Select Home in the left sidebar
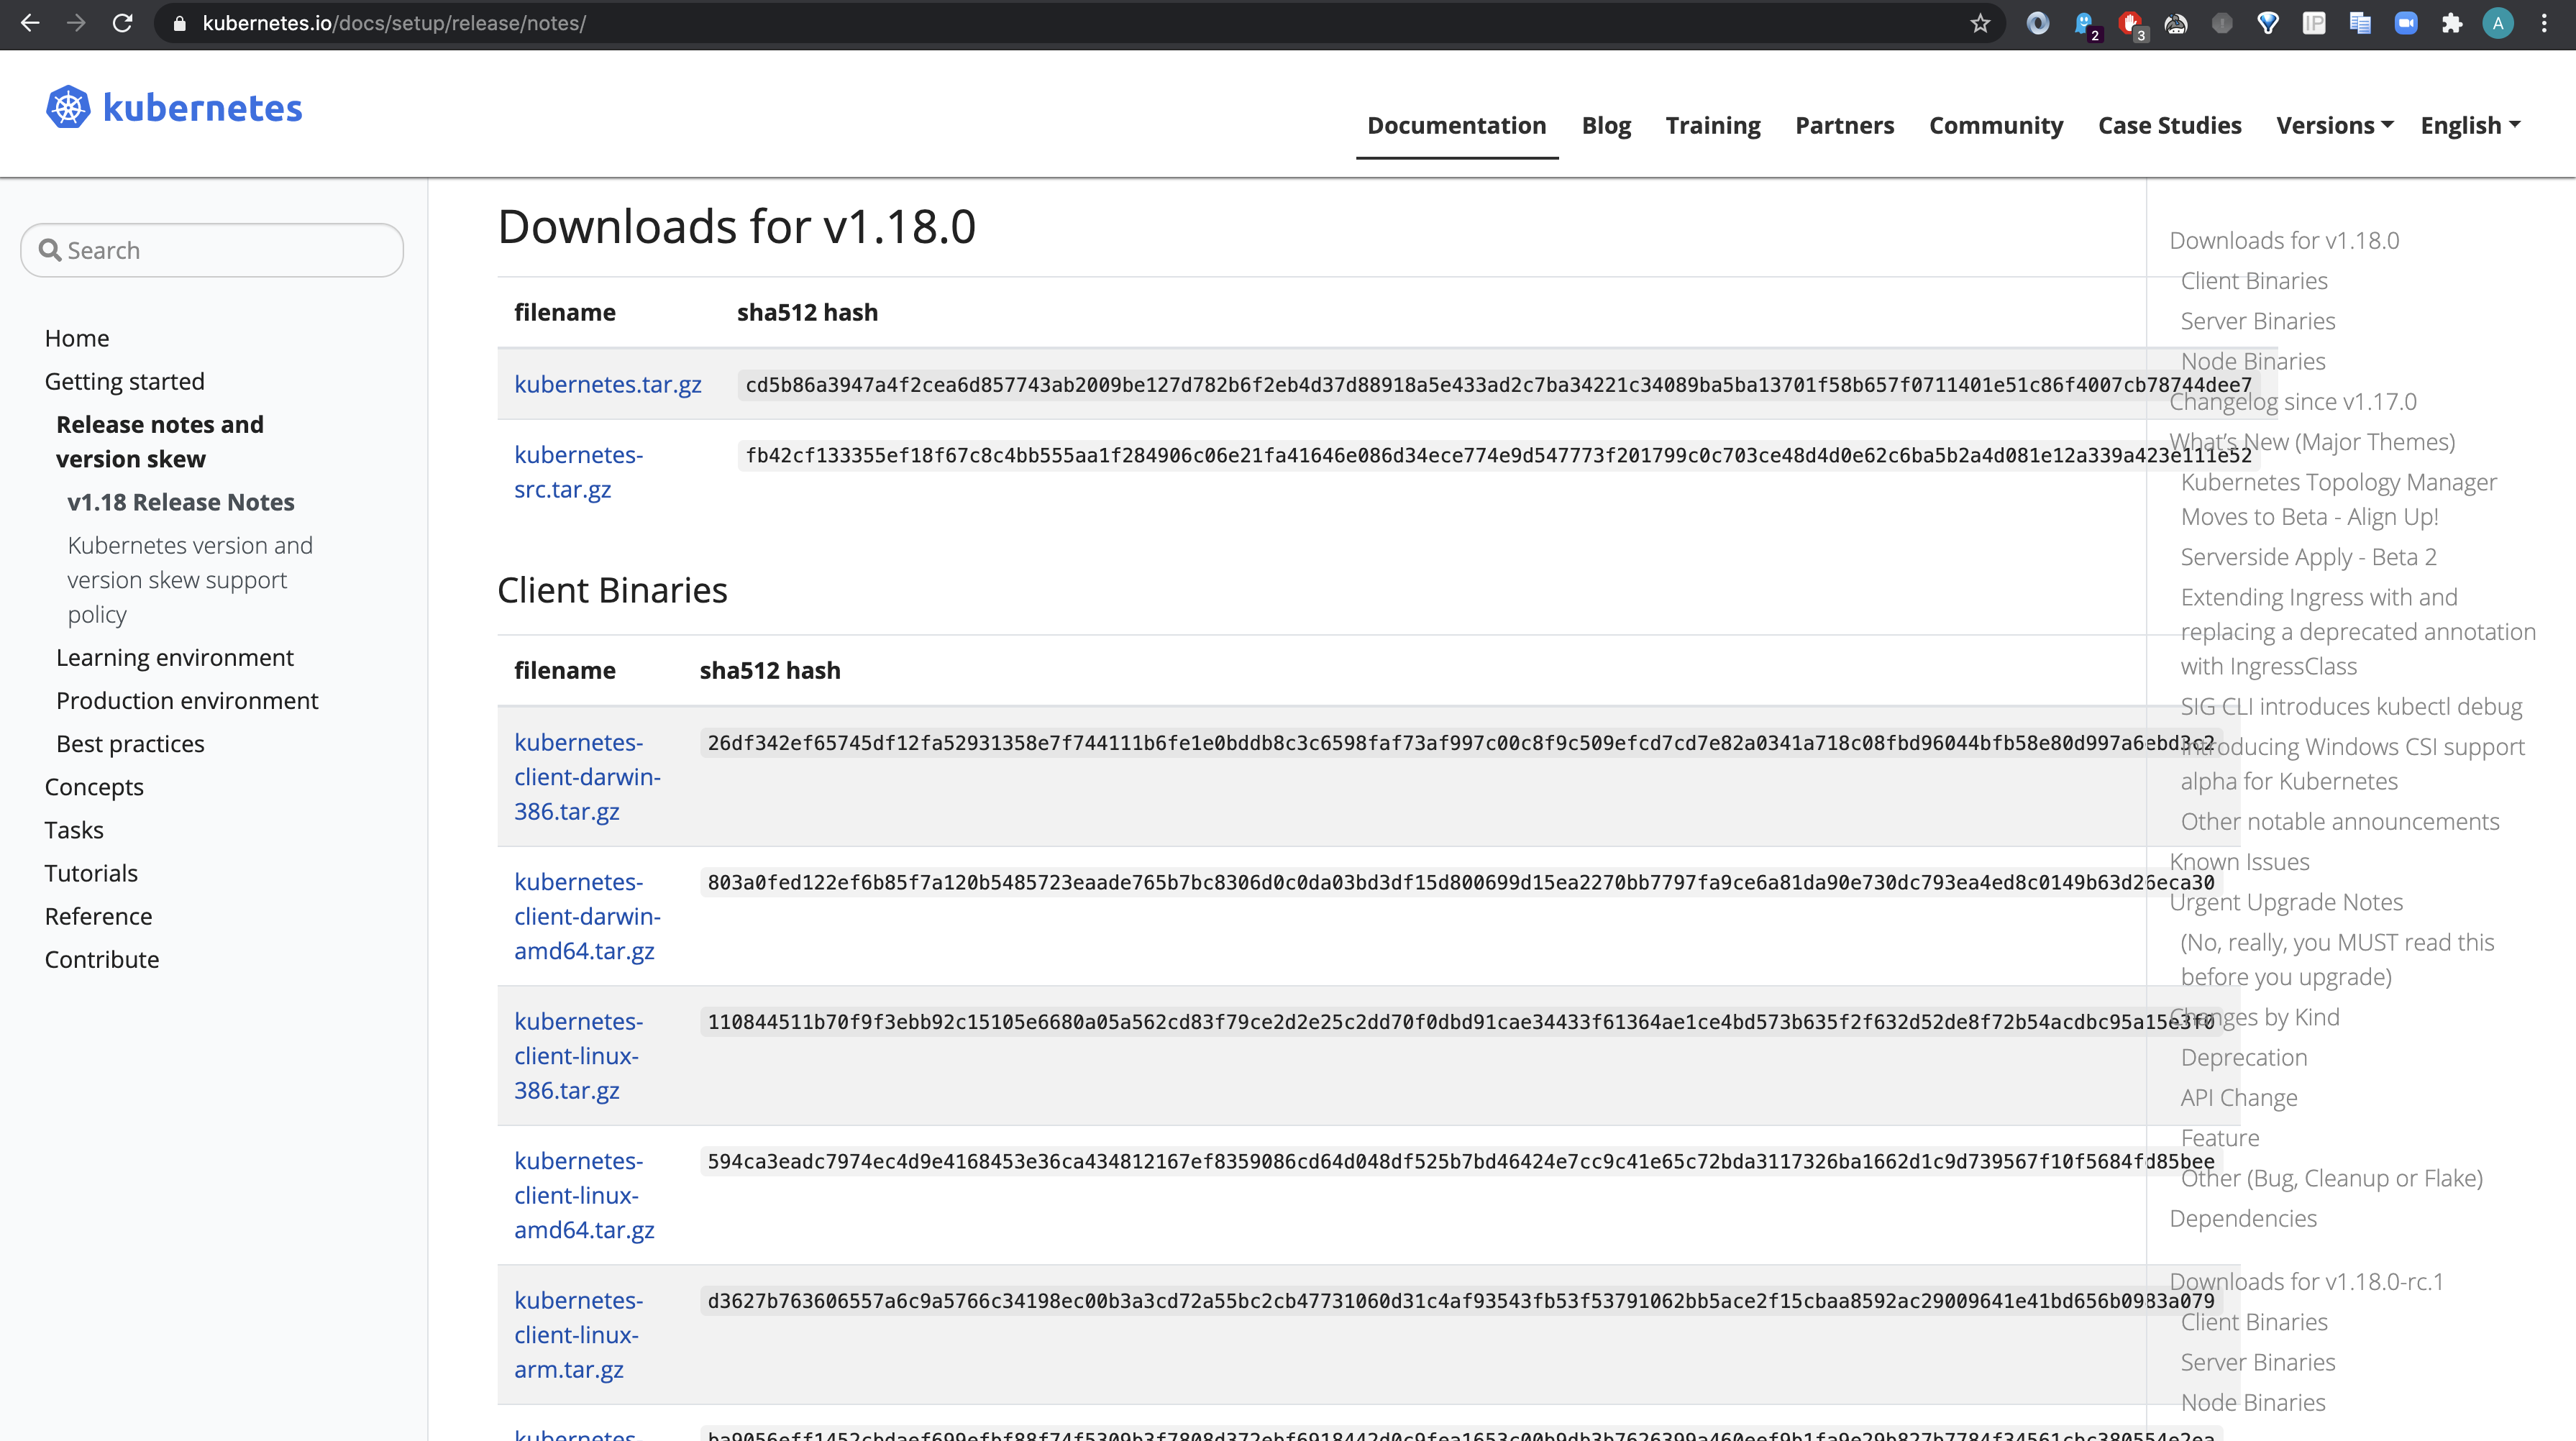Image resolution: width=2576 pixels, height=1441 pixels. coord(77,338)
